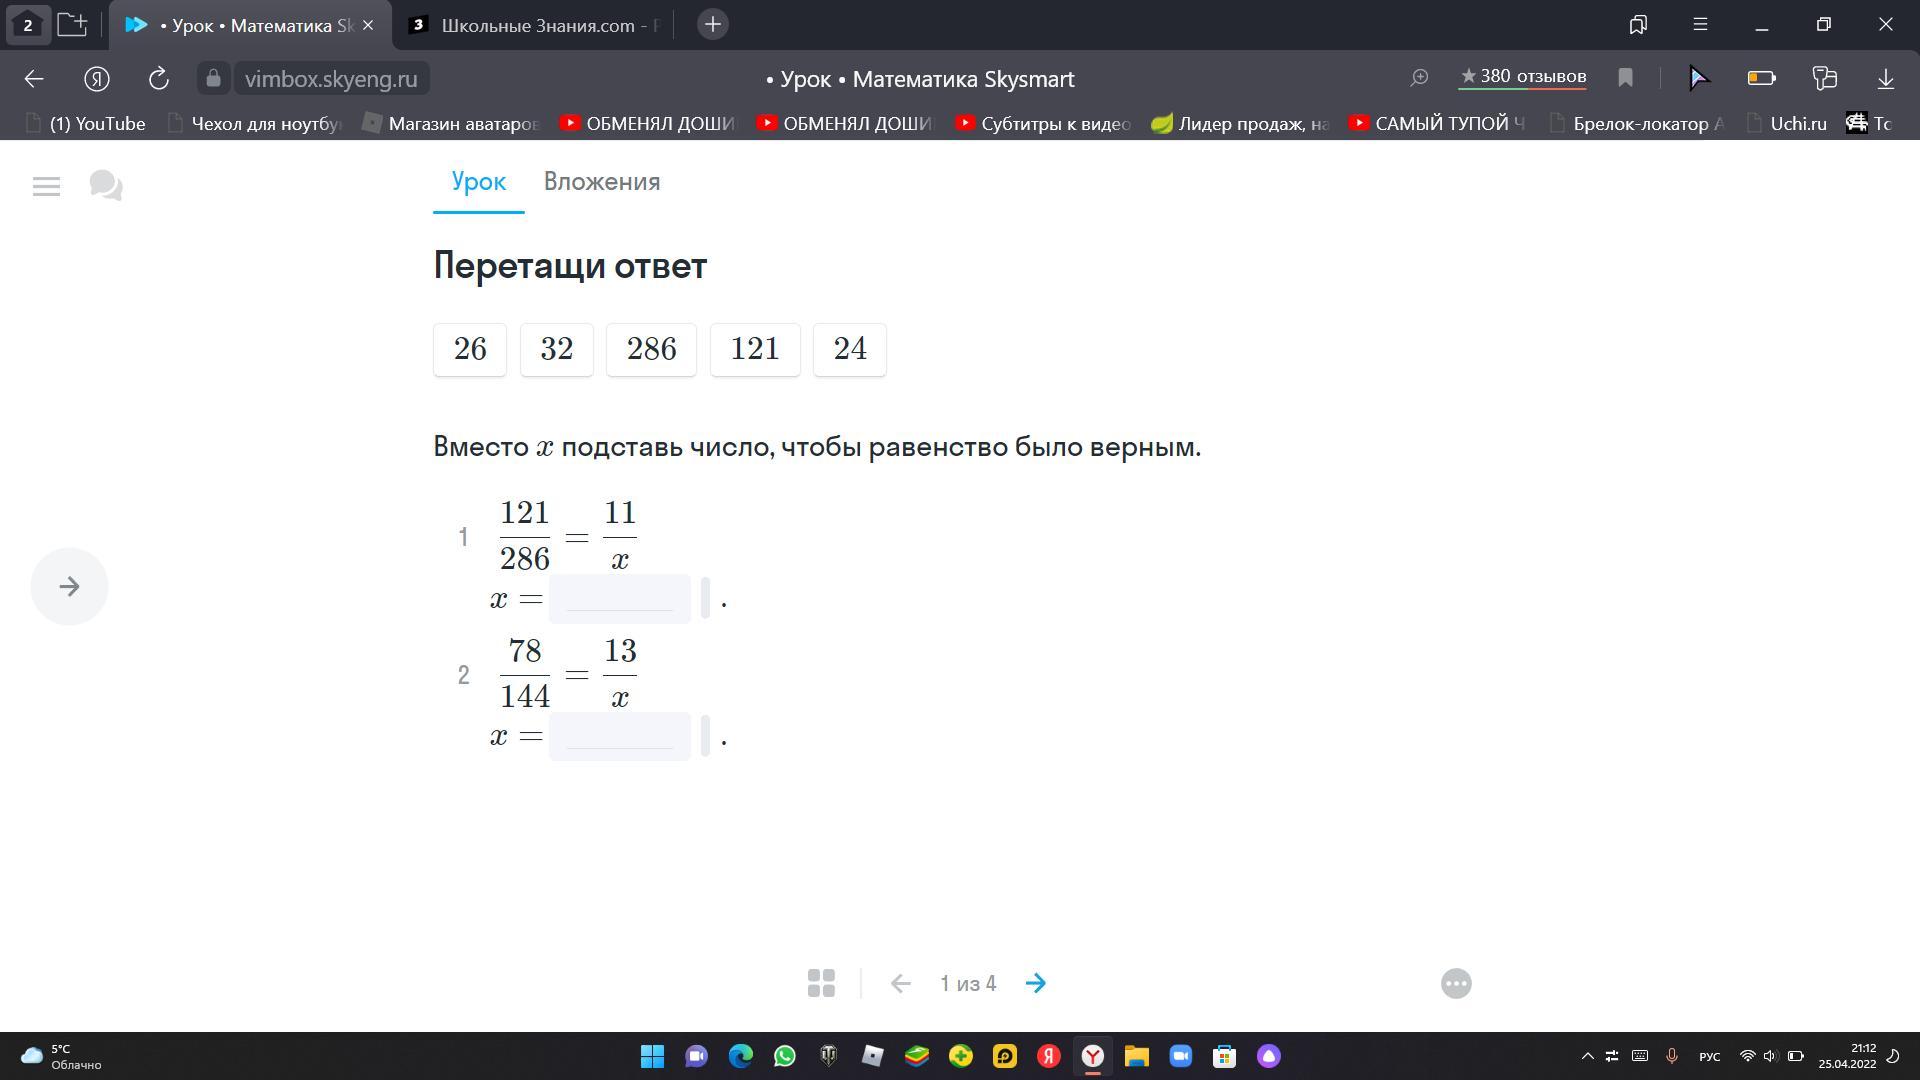Go to next exercise with blue arrow

1036,983
